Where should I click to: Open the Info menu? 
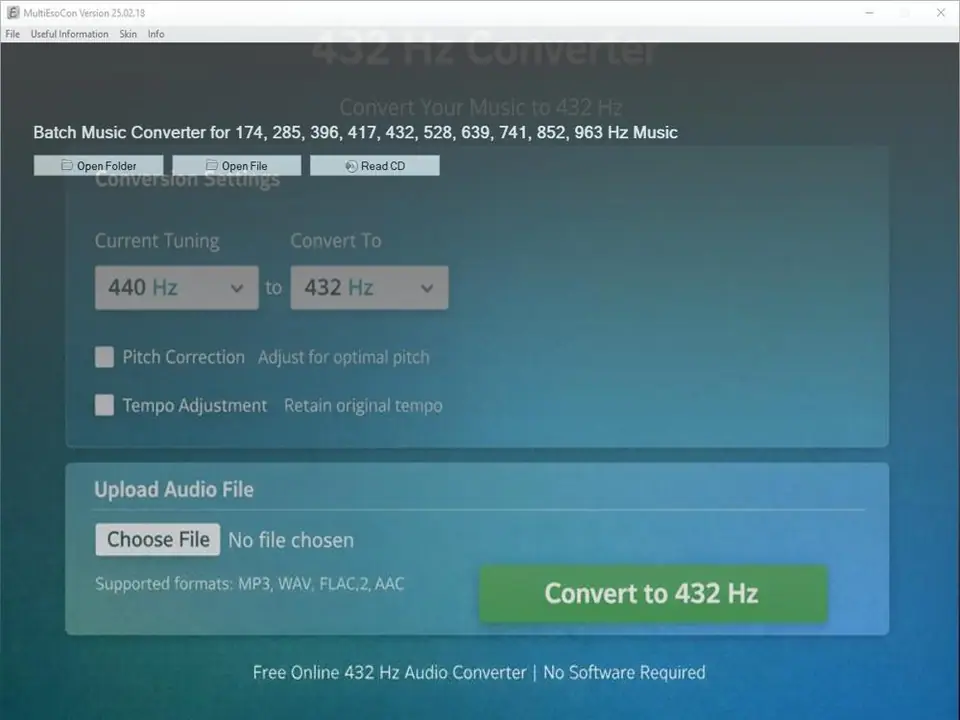(156, 33)
